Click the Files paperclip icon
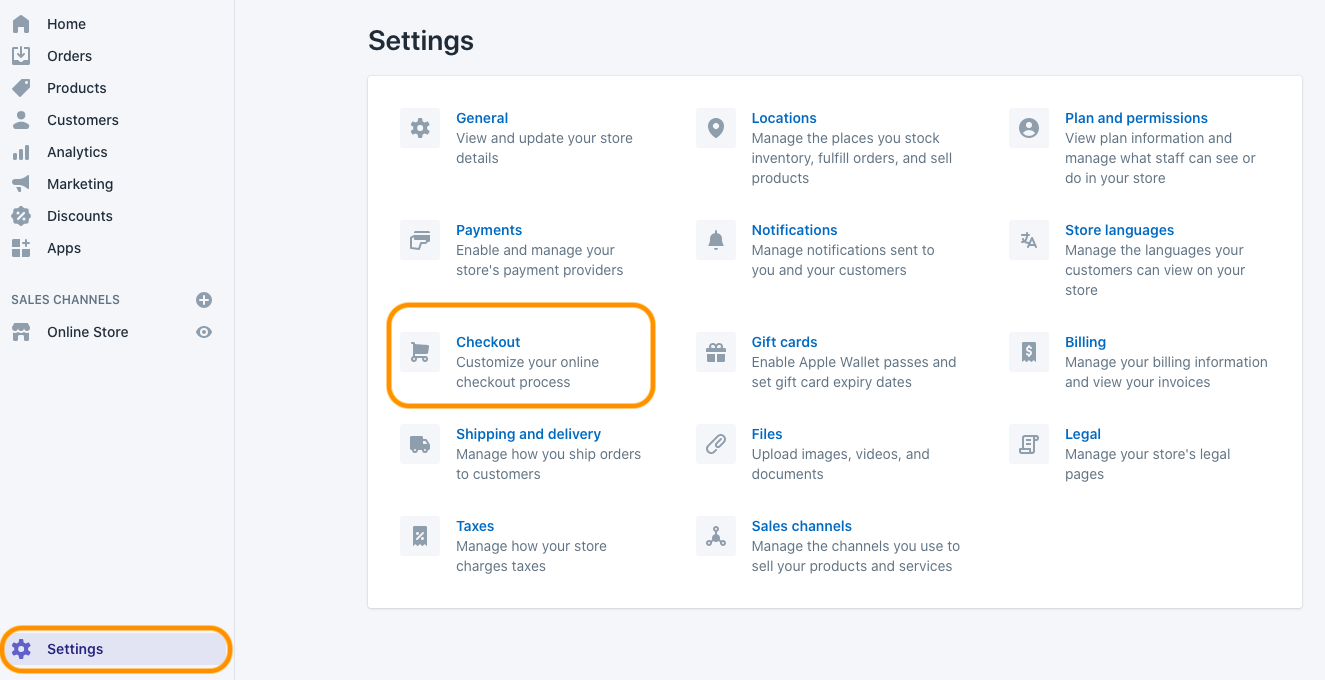Screen dimensions: 1325x680 point(716,444)
